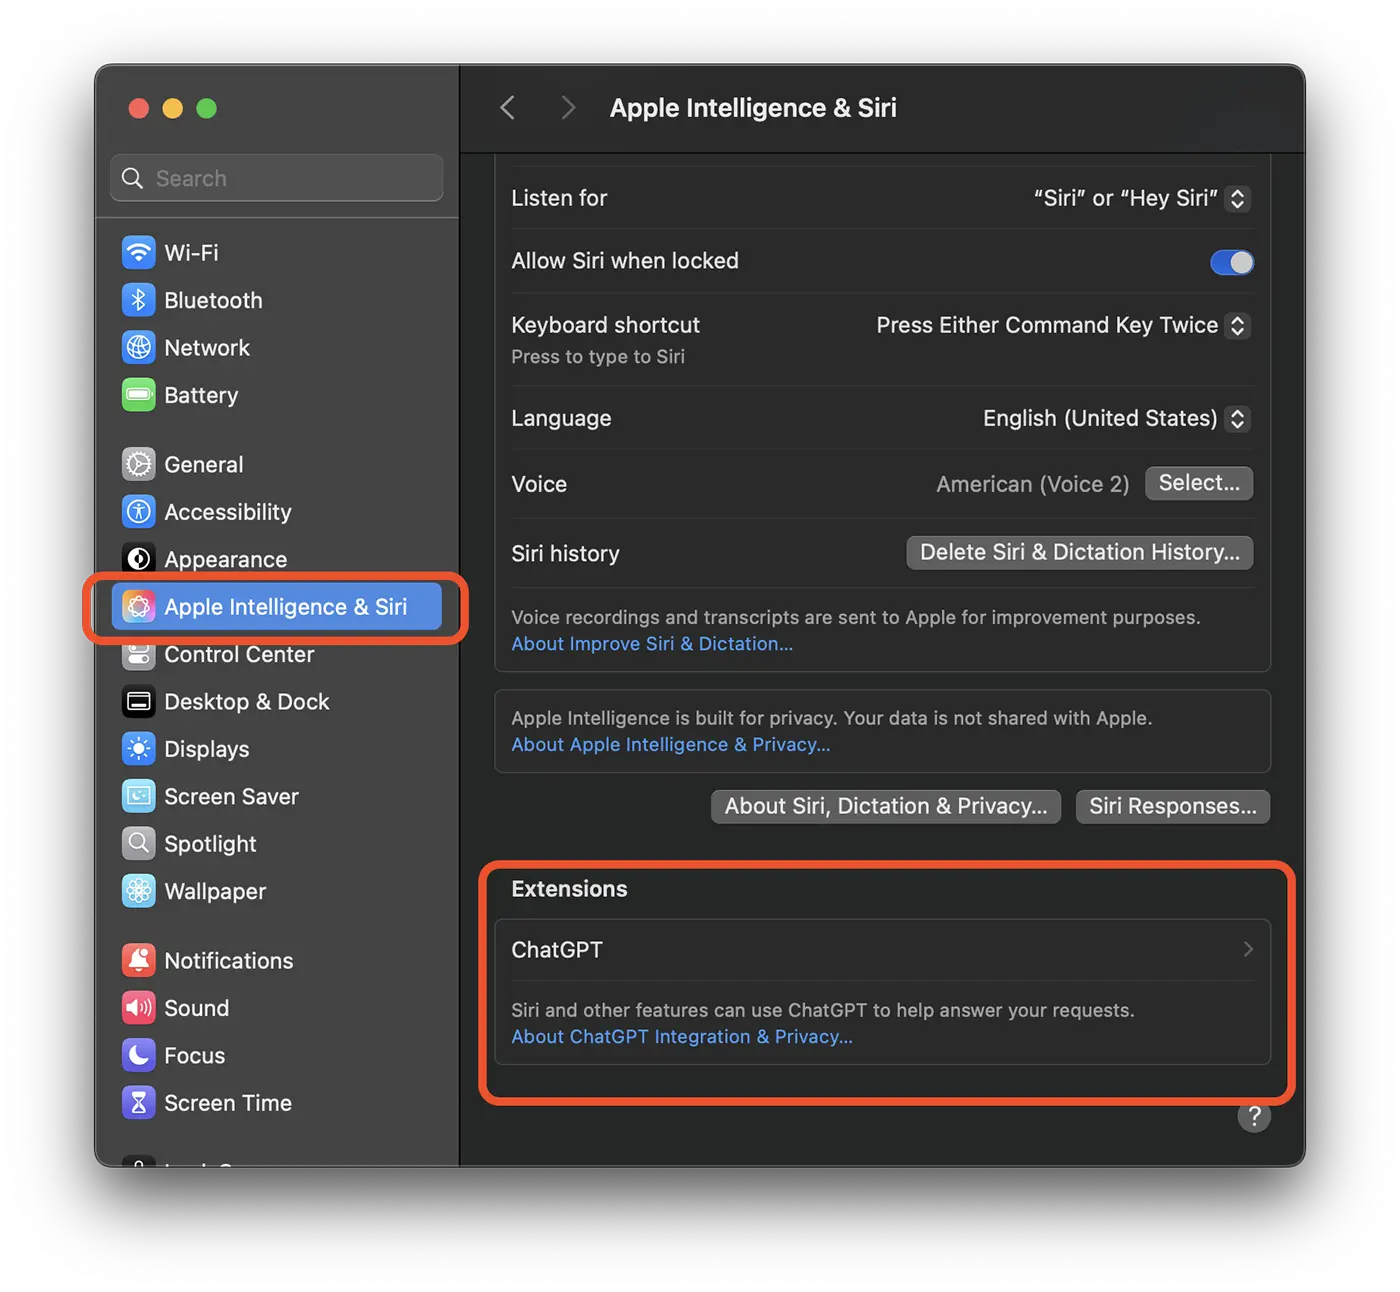Click Delete Siri & Dictation History button

[x=1080, y=552]
